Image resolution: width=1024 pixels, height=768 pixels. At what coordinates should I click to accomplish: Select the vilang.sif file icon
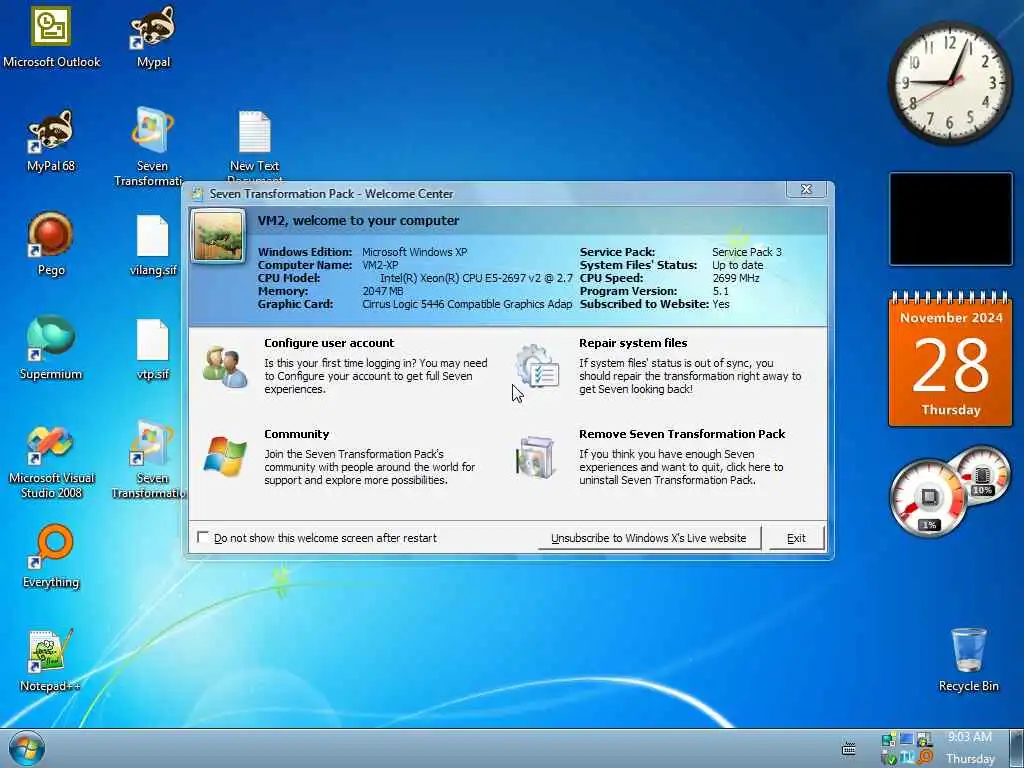click(153, 246)
